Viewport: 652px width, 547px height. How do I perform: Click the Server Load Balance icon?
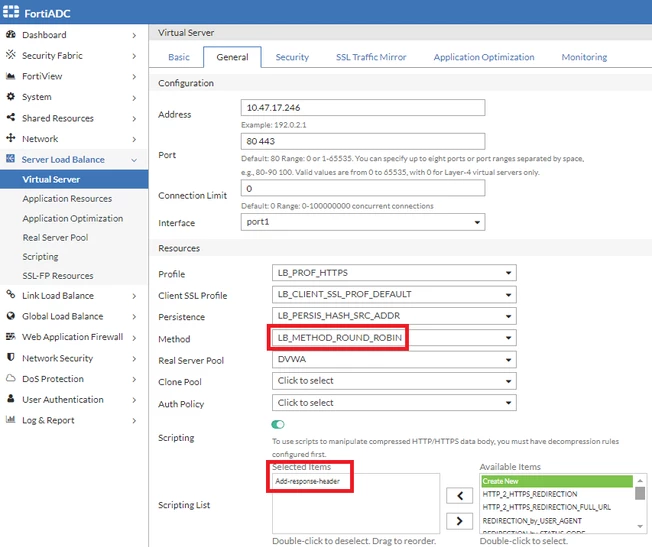coord(11,158)
